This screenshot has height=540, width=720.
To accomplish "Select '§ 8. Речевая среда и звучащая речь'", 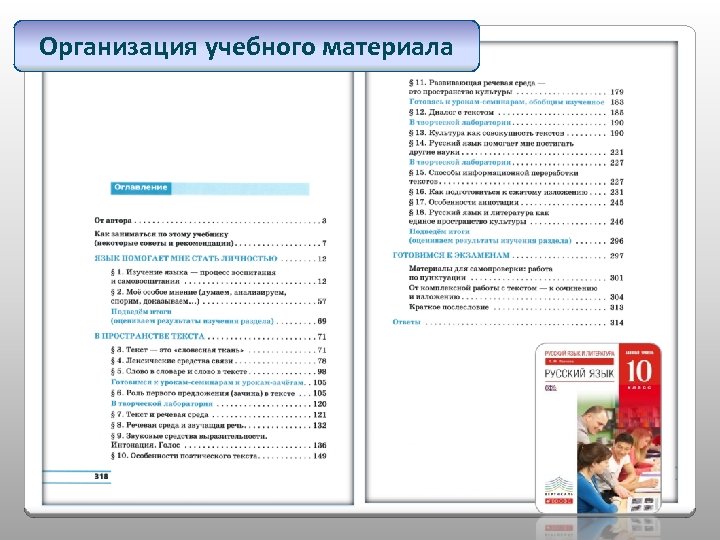I will coord(219,426).
